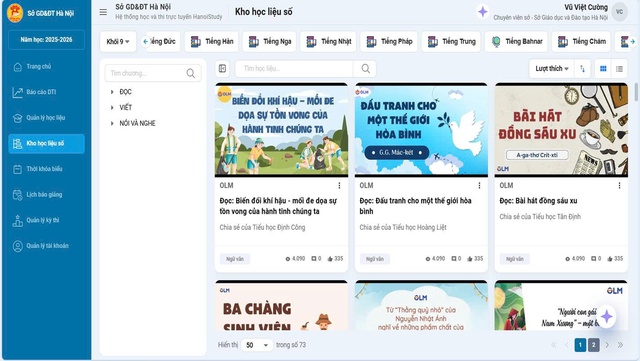Select the Tiếng Chăm subject tab
The image size is (640, 361).
coord(581,42)
